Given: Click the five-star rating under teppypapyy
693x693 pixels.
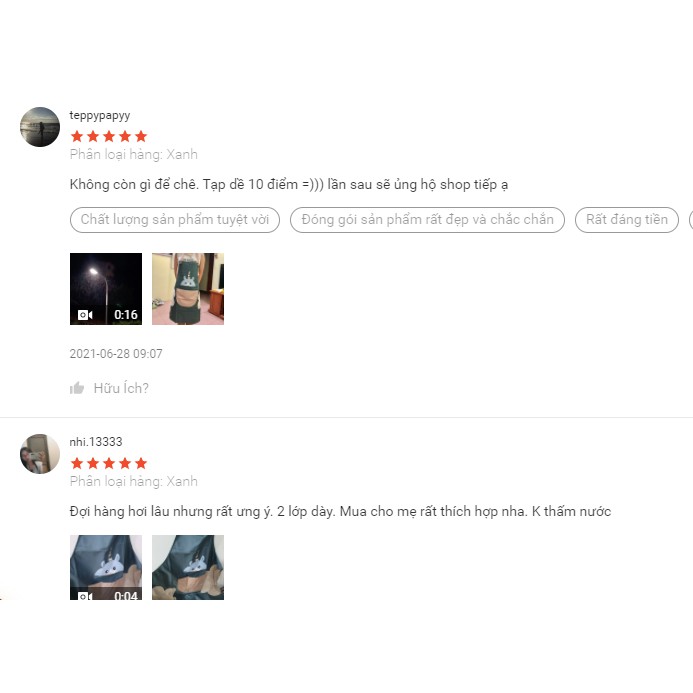Looking at the screenshot, I should point(109,136).
